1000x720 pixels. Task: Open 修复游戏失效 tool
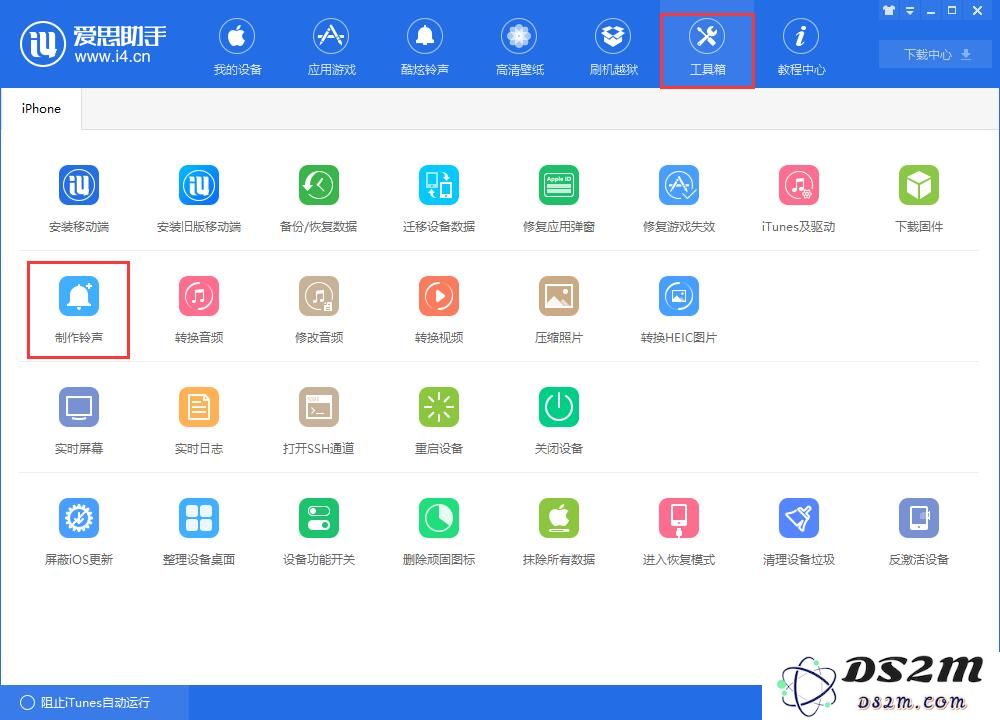point(679,198)
